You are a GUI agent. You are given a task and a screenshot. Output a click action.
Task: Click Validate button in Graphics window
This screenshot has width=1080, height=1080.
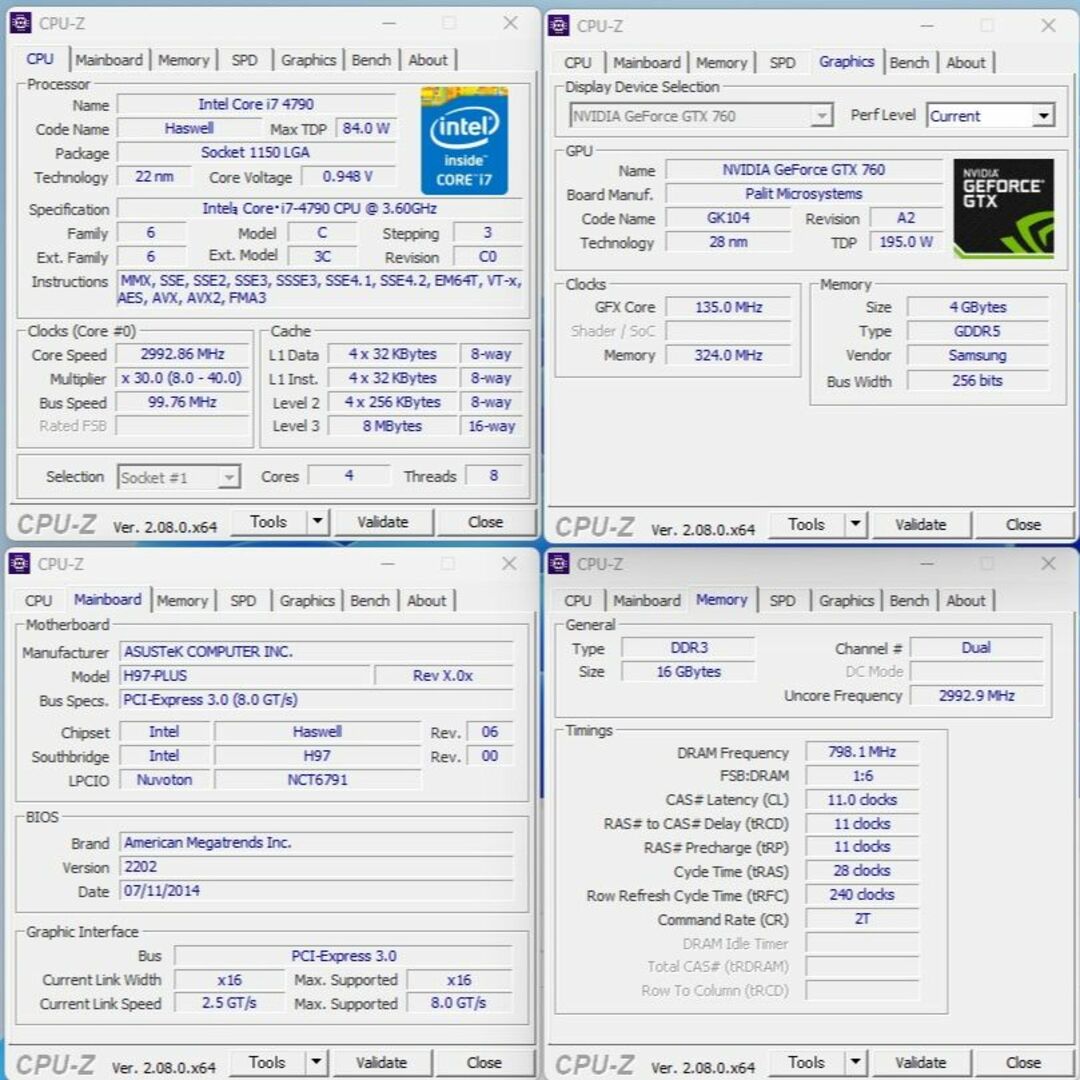point(921,524)
